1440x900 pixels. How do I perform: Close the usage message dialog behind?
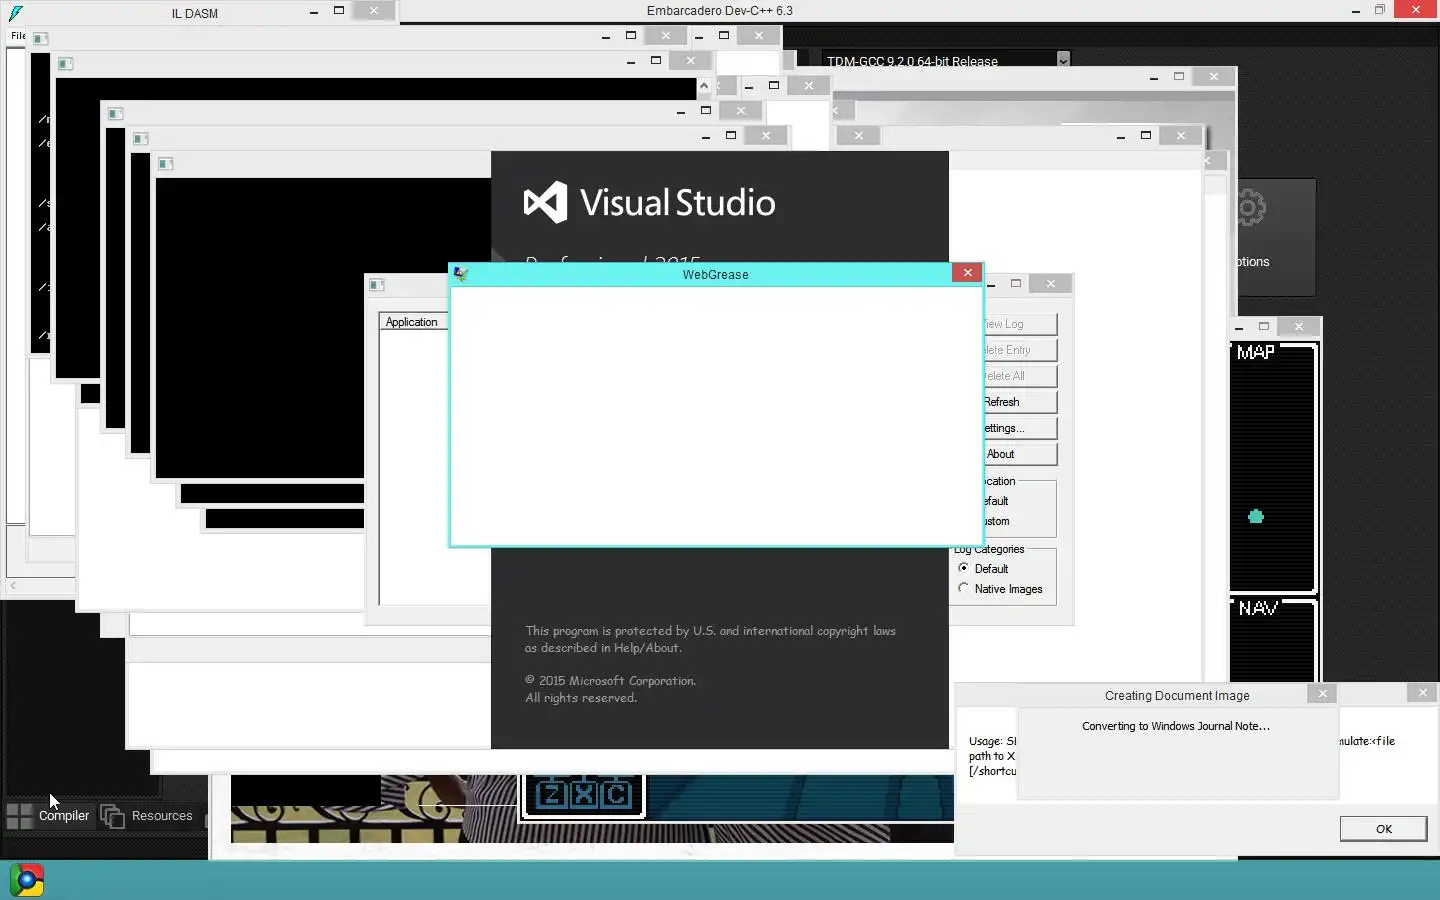(x=1422, y=692)
